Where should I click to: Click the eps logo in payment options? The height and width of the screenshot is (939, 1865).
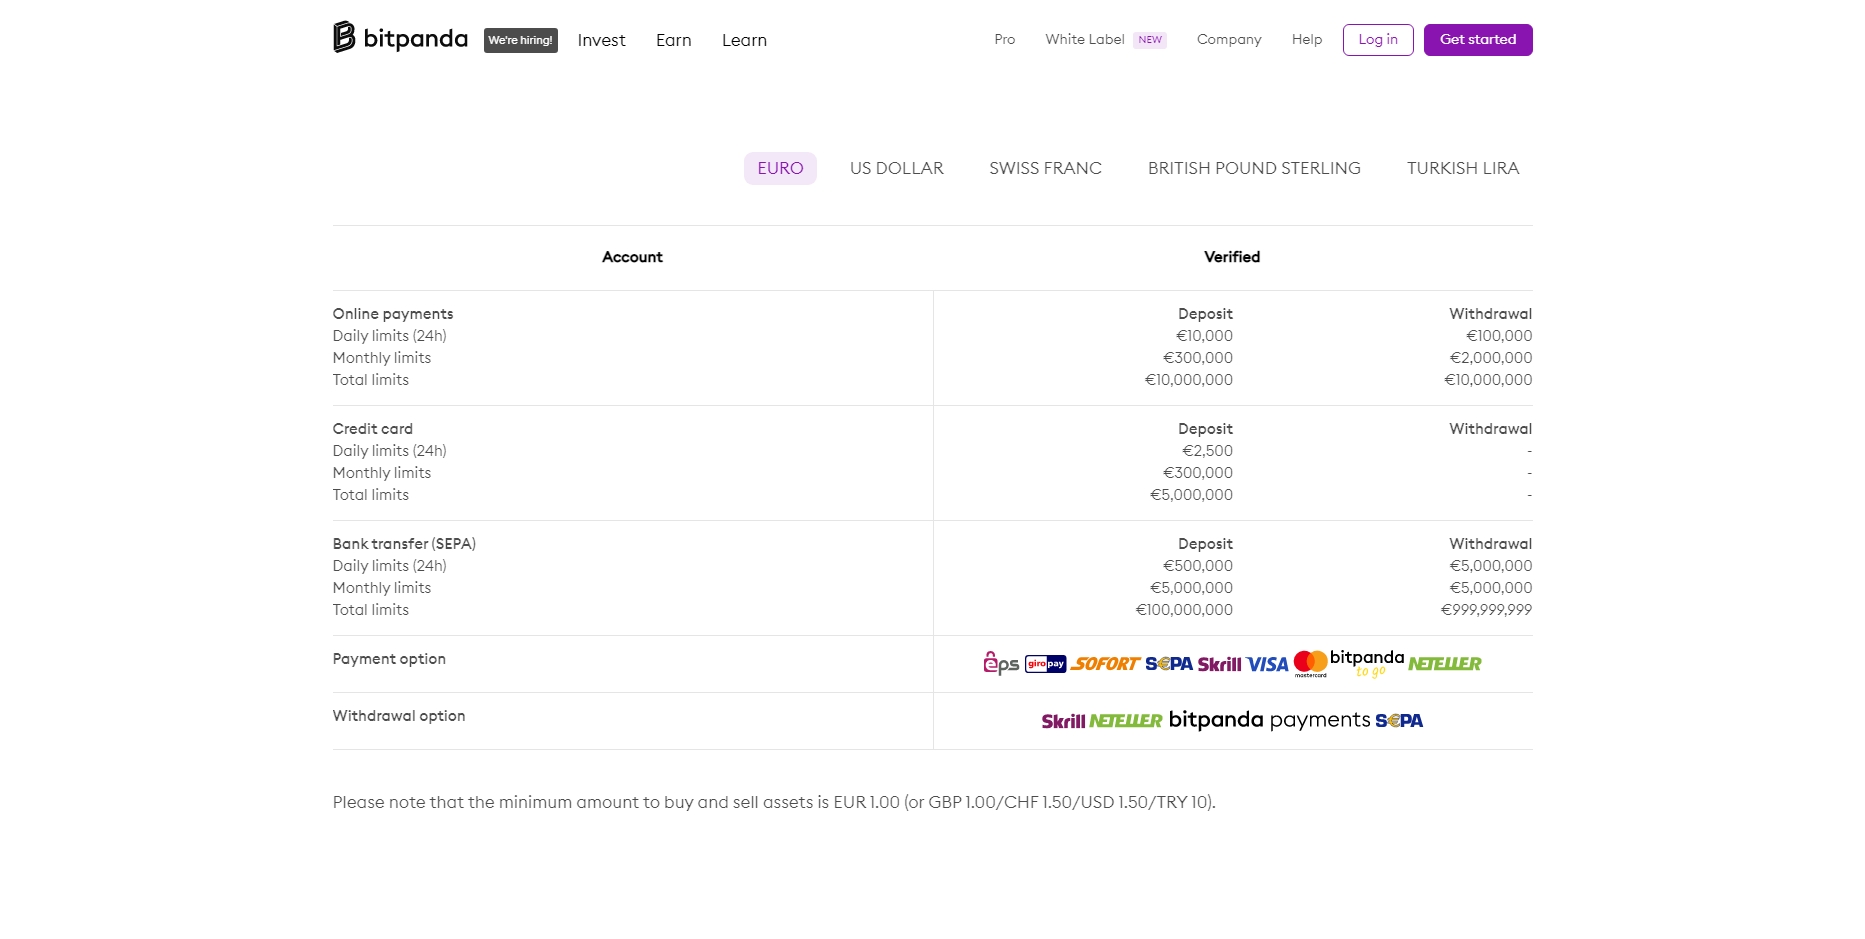[1001, 663]
